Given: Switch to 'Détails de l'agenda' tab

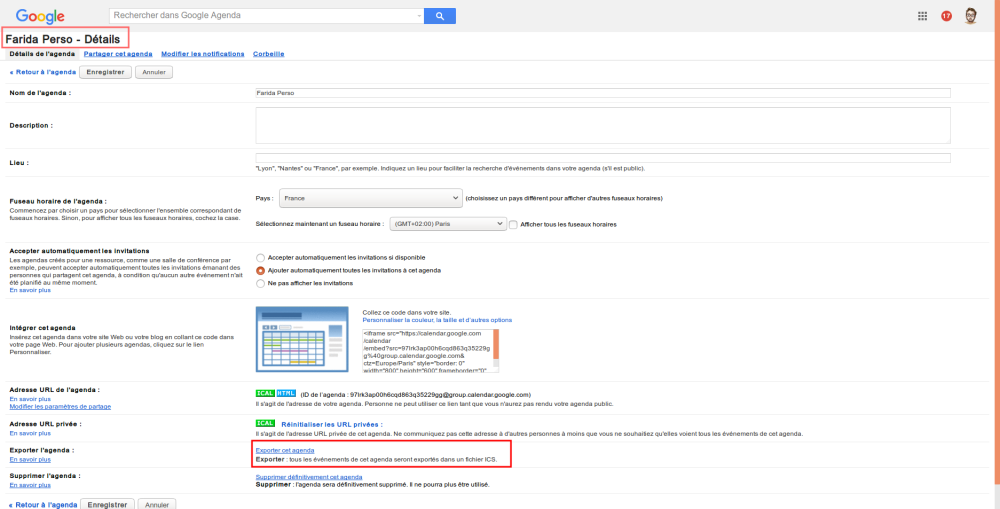Looking at the screenshot, I should (41, 54).
